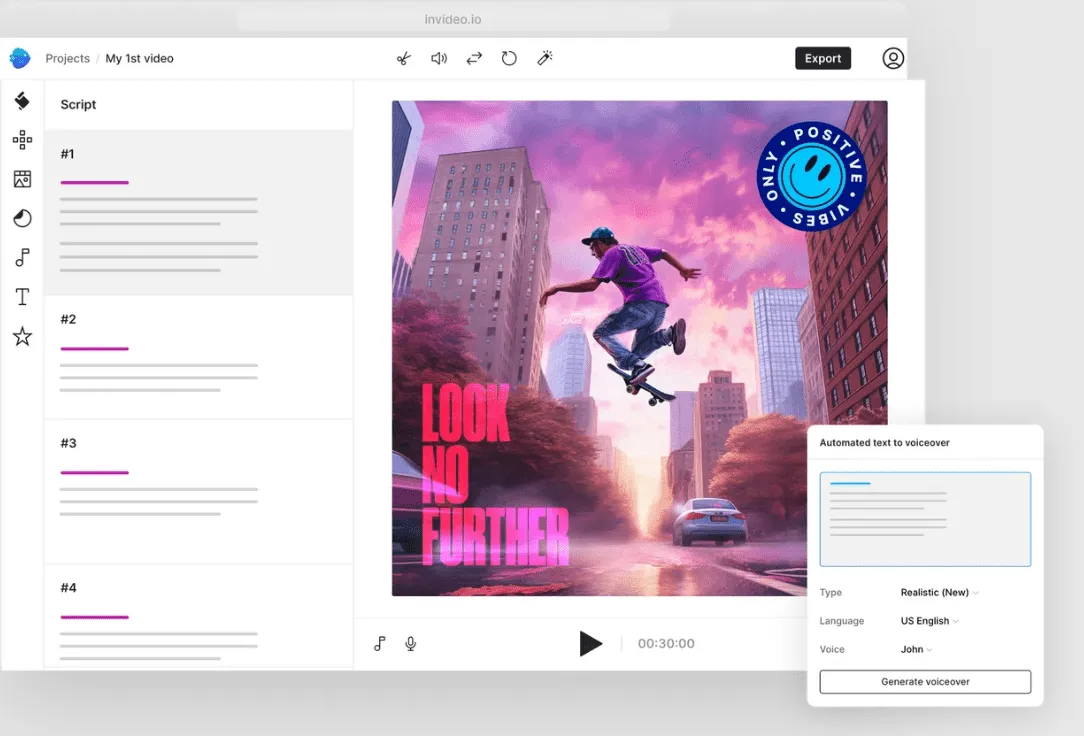Go to Projects breadcrumb
The image size is (1084, 736).
coord(68,59)
